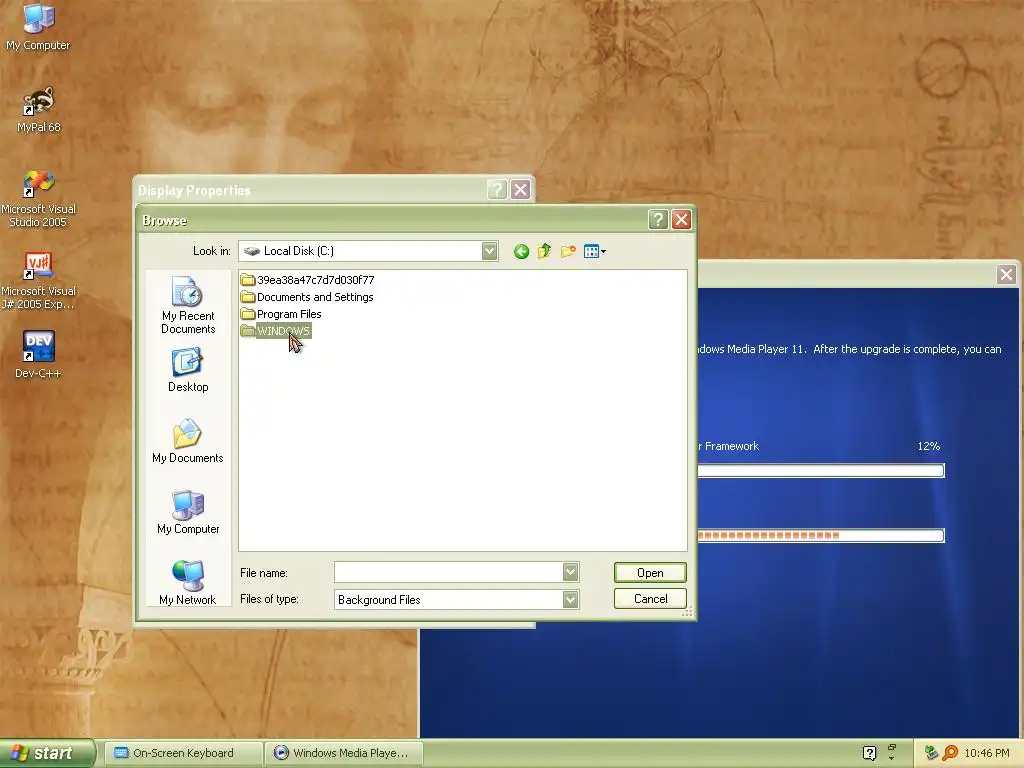This screenshot has width=1024, height=768.
Task: Click into the File name input field
Action: [x=449, y=572]
